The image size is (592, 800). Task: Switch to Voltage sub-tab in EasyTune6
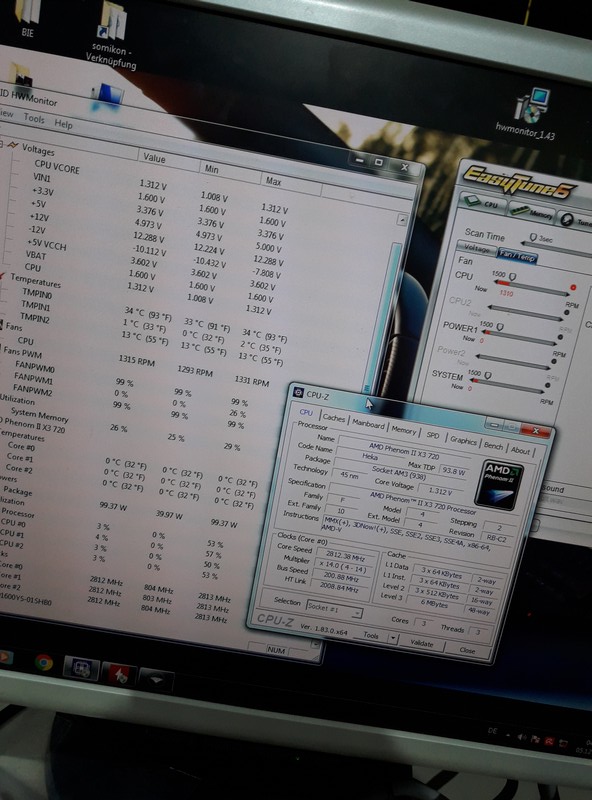point(476,248)
